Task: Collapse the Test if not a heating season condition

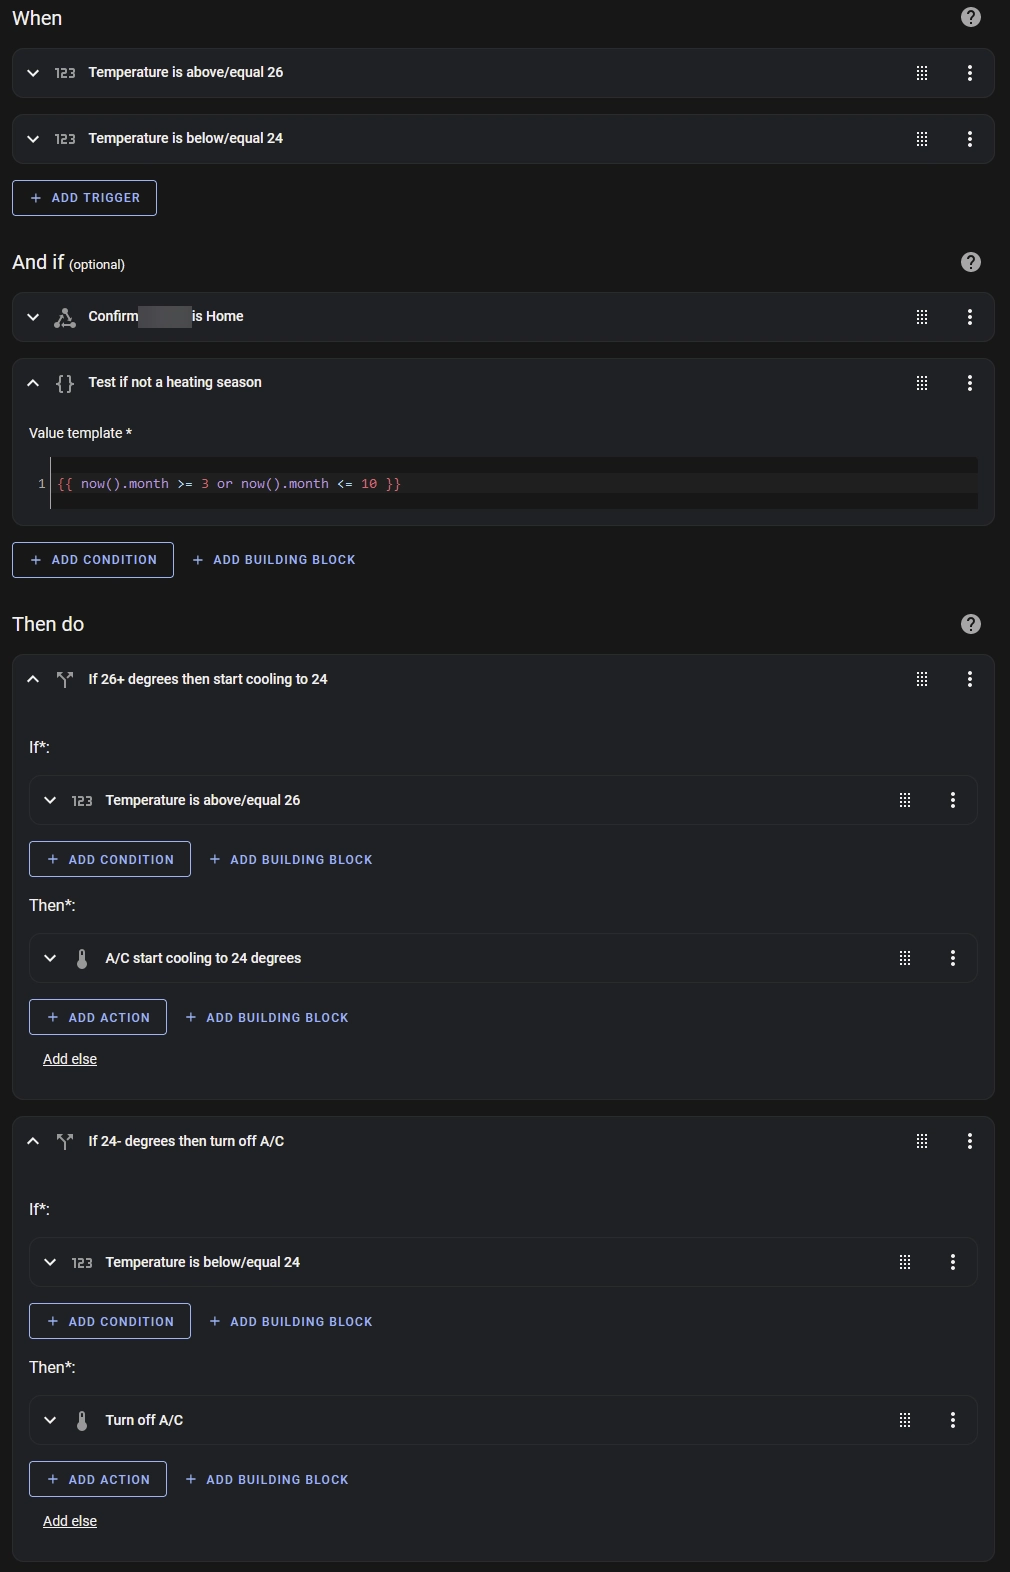Action: (x=33, y=383)
